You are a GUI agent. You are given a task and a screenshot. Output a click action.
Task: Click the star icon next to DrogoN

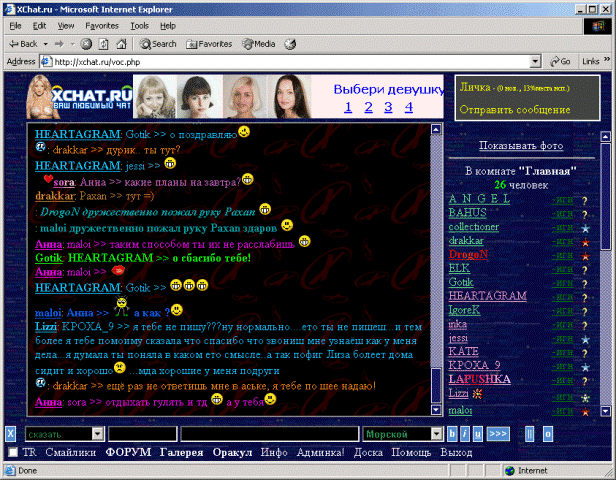point(585,256)
